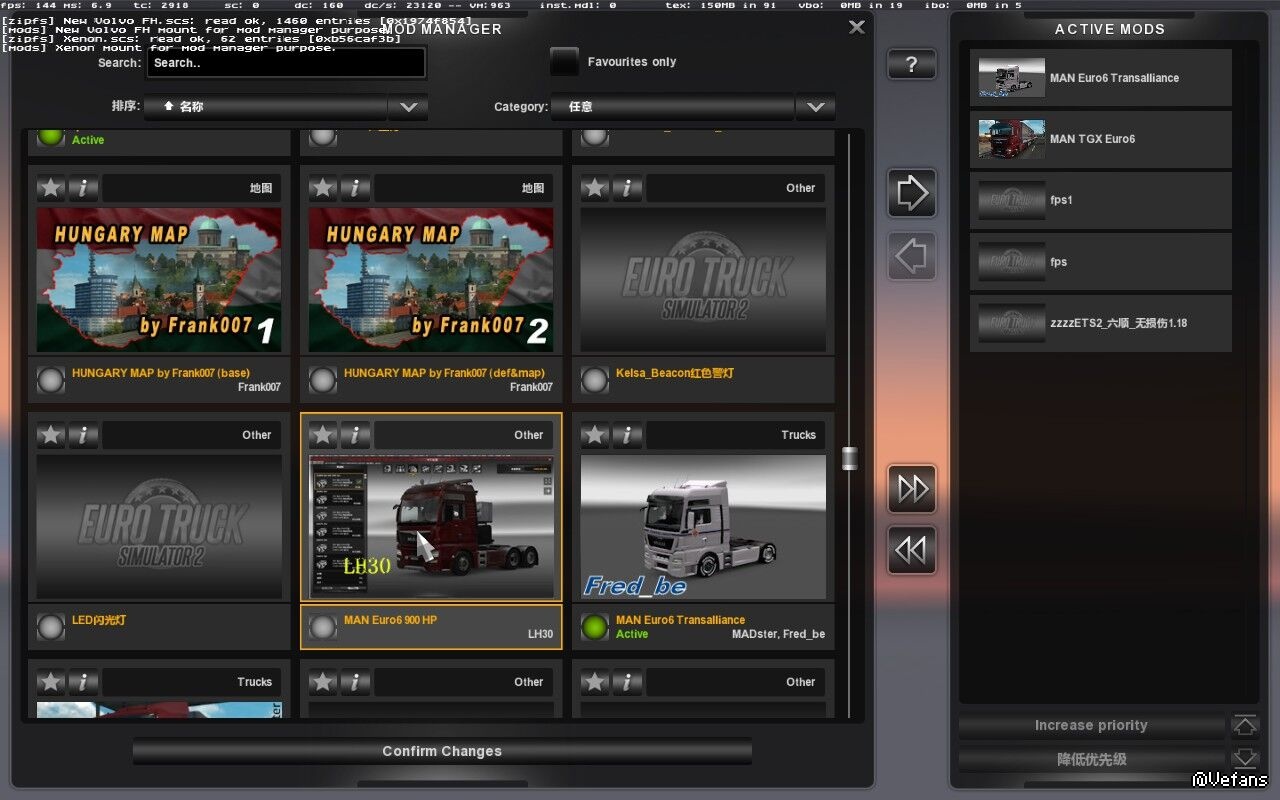The height and width of the screenshot is (800, 1280).
Task: Open help with the question mark button
Action: (x=911, y=65)
